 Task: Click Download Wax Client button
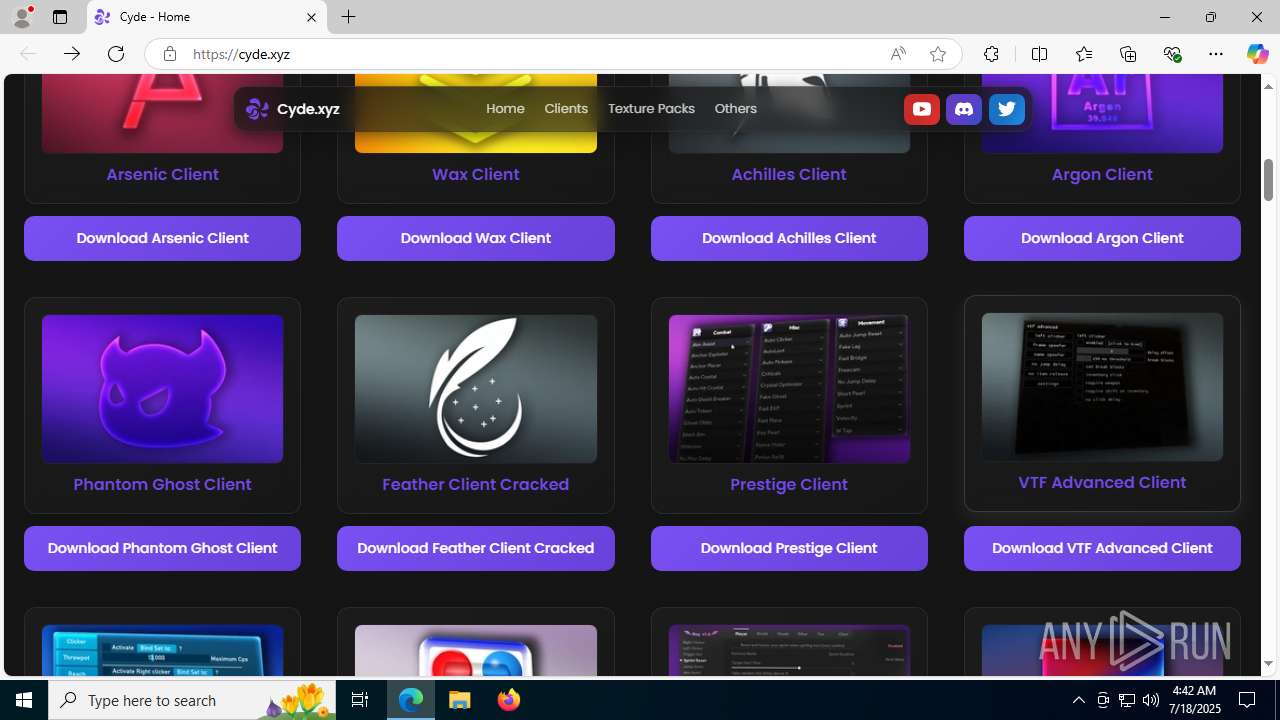pos(476,238)
